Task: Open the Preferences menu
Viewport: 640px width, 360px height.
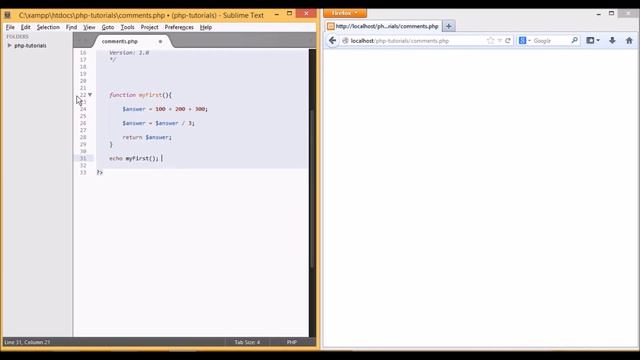Action: tap(179, 27)
